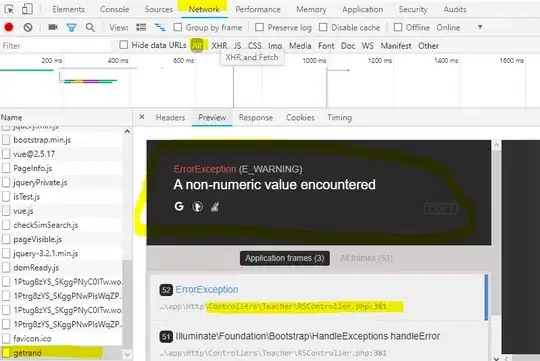The image size is (540, 361).
Task: Open the Response sub-tab
Action: click(x=256, y=117)
